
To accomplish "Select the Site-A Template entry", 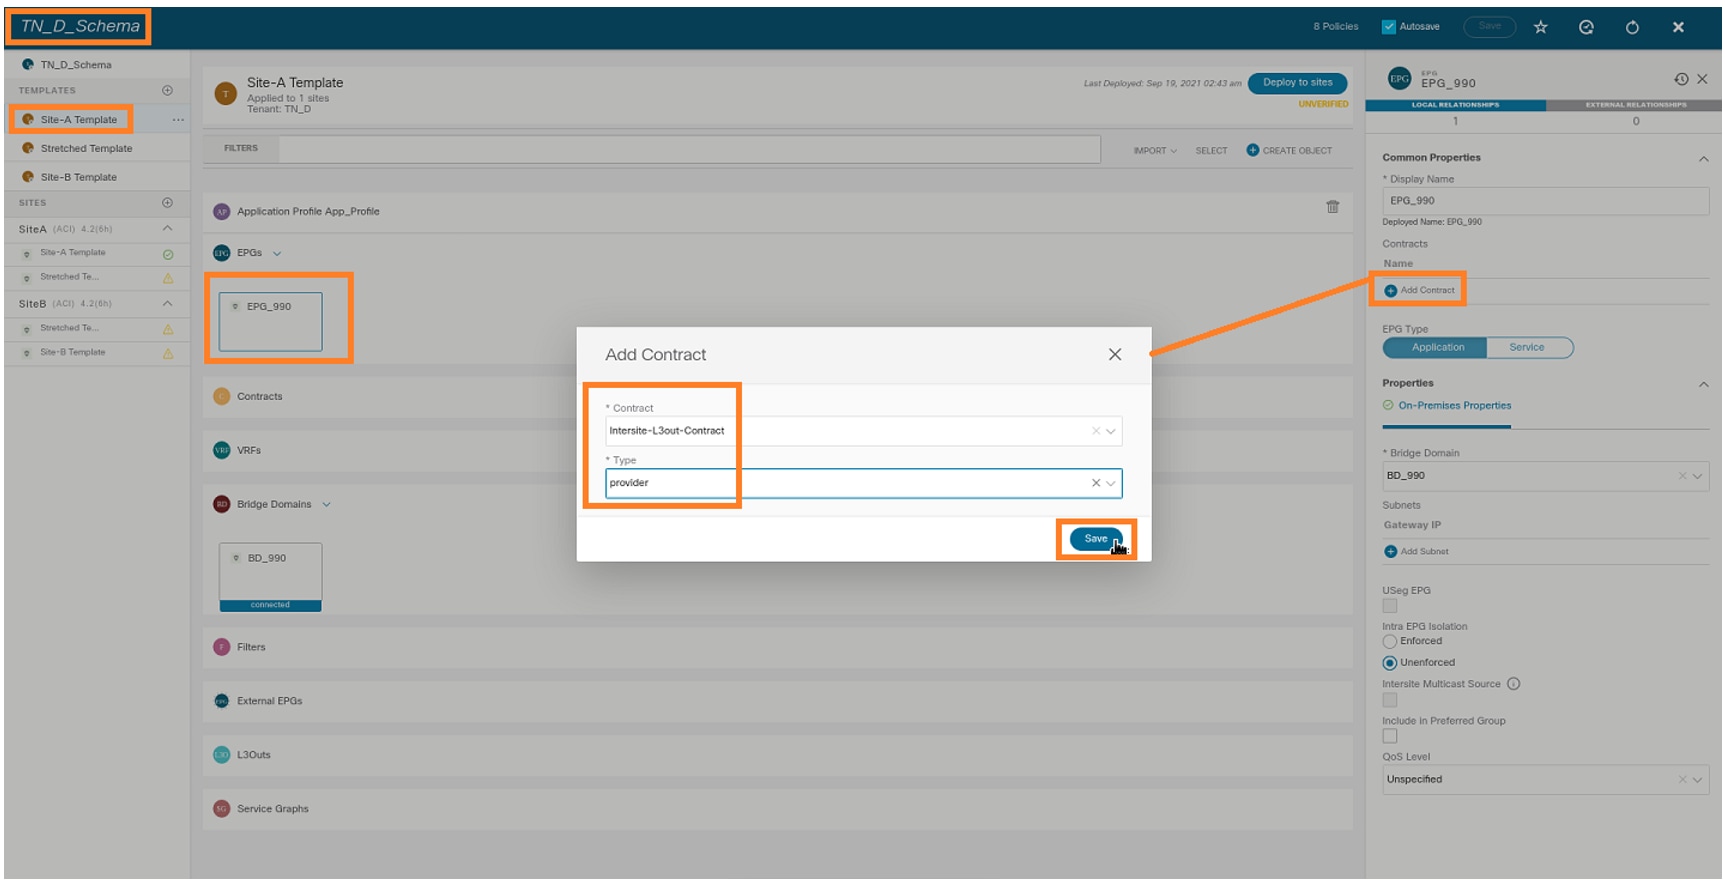I will point(78,120).
